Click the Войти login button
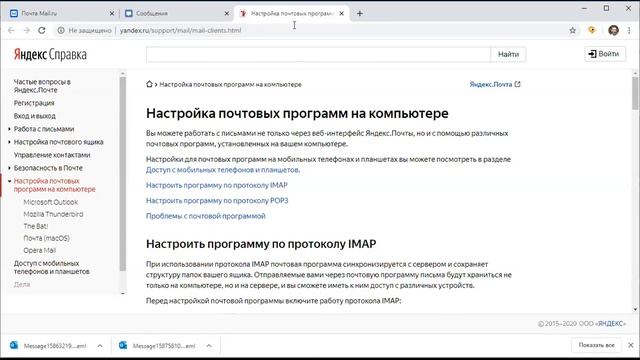The width and height of the screenshot is (640, 360). [x=604, y=54]
